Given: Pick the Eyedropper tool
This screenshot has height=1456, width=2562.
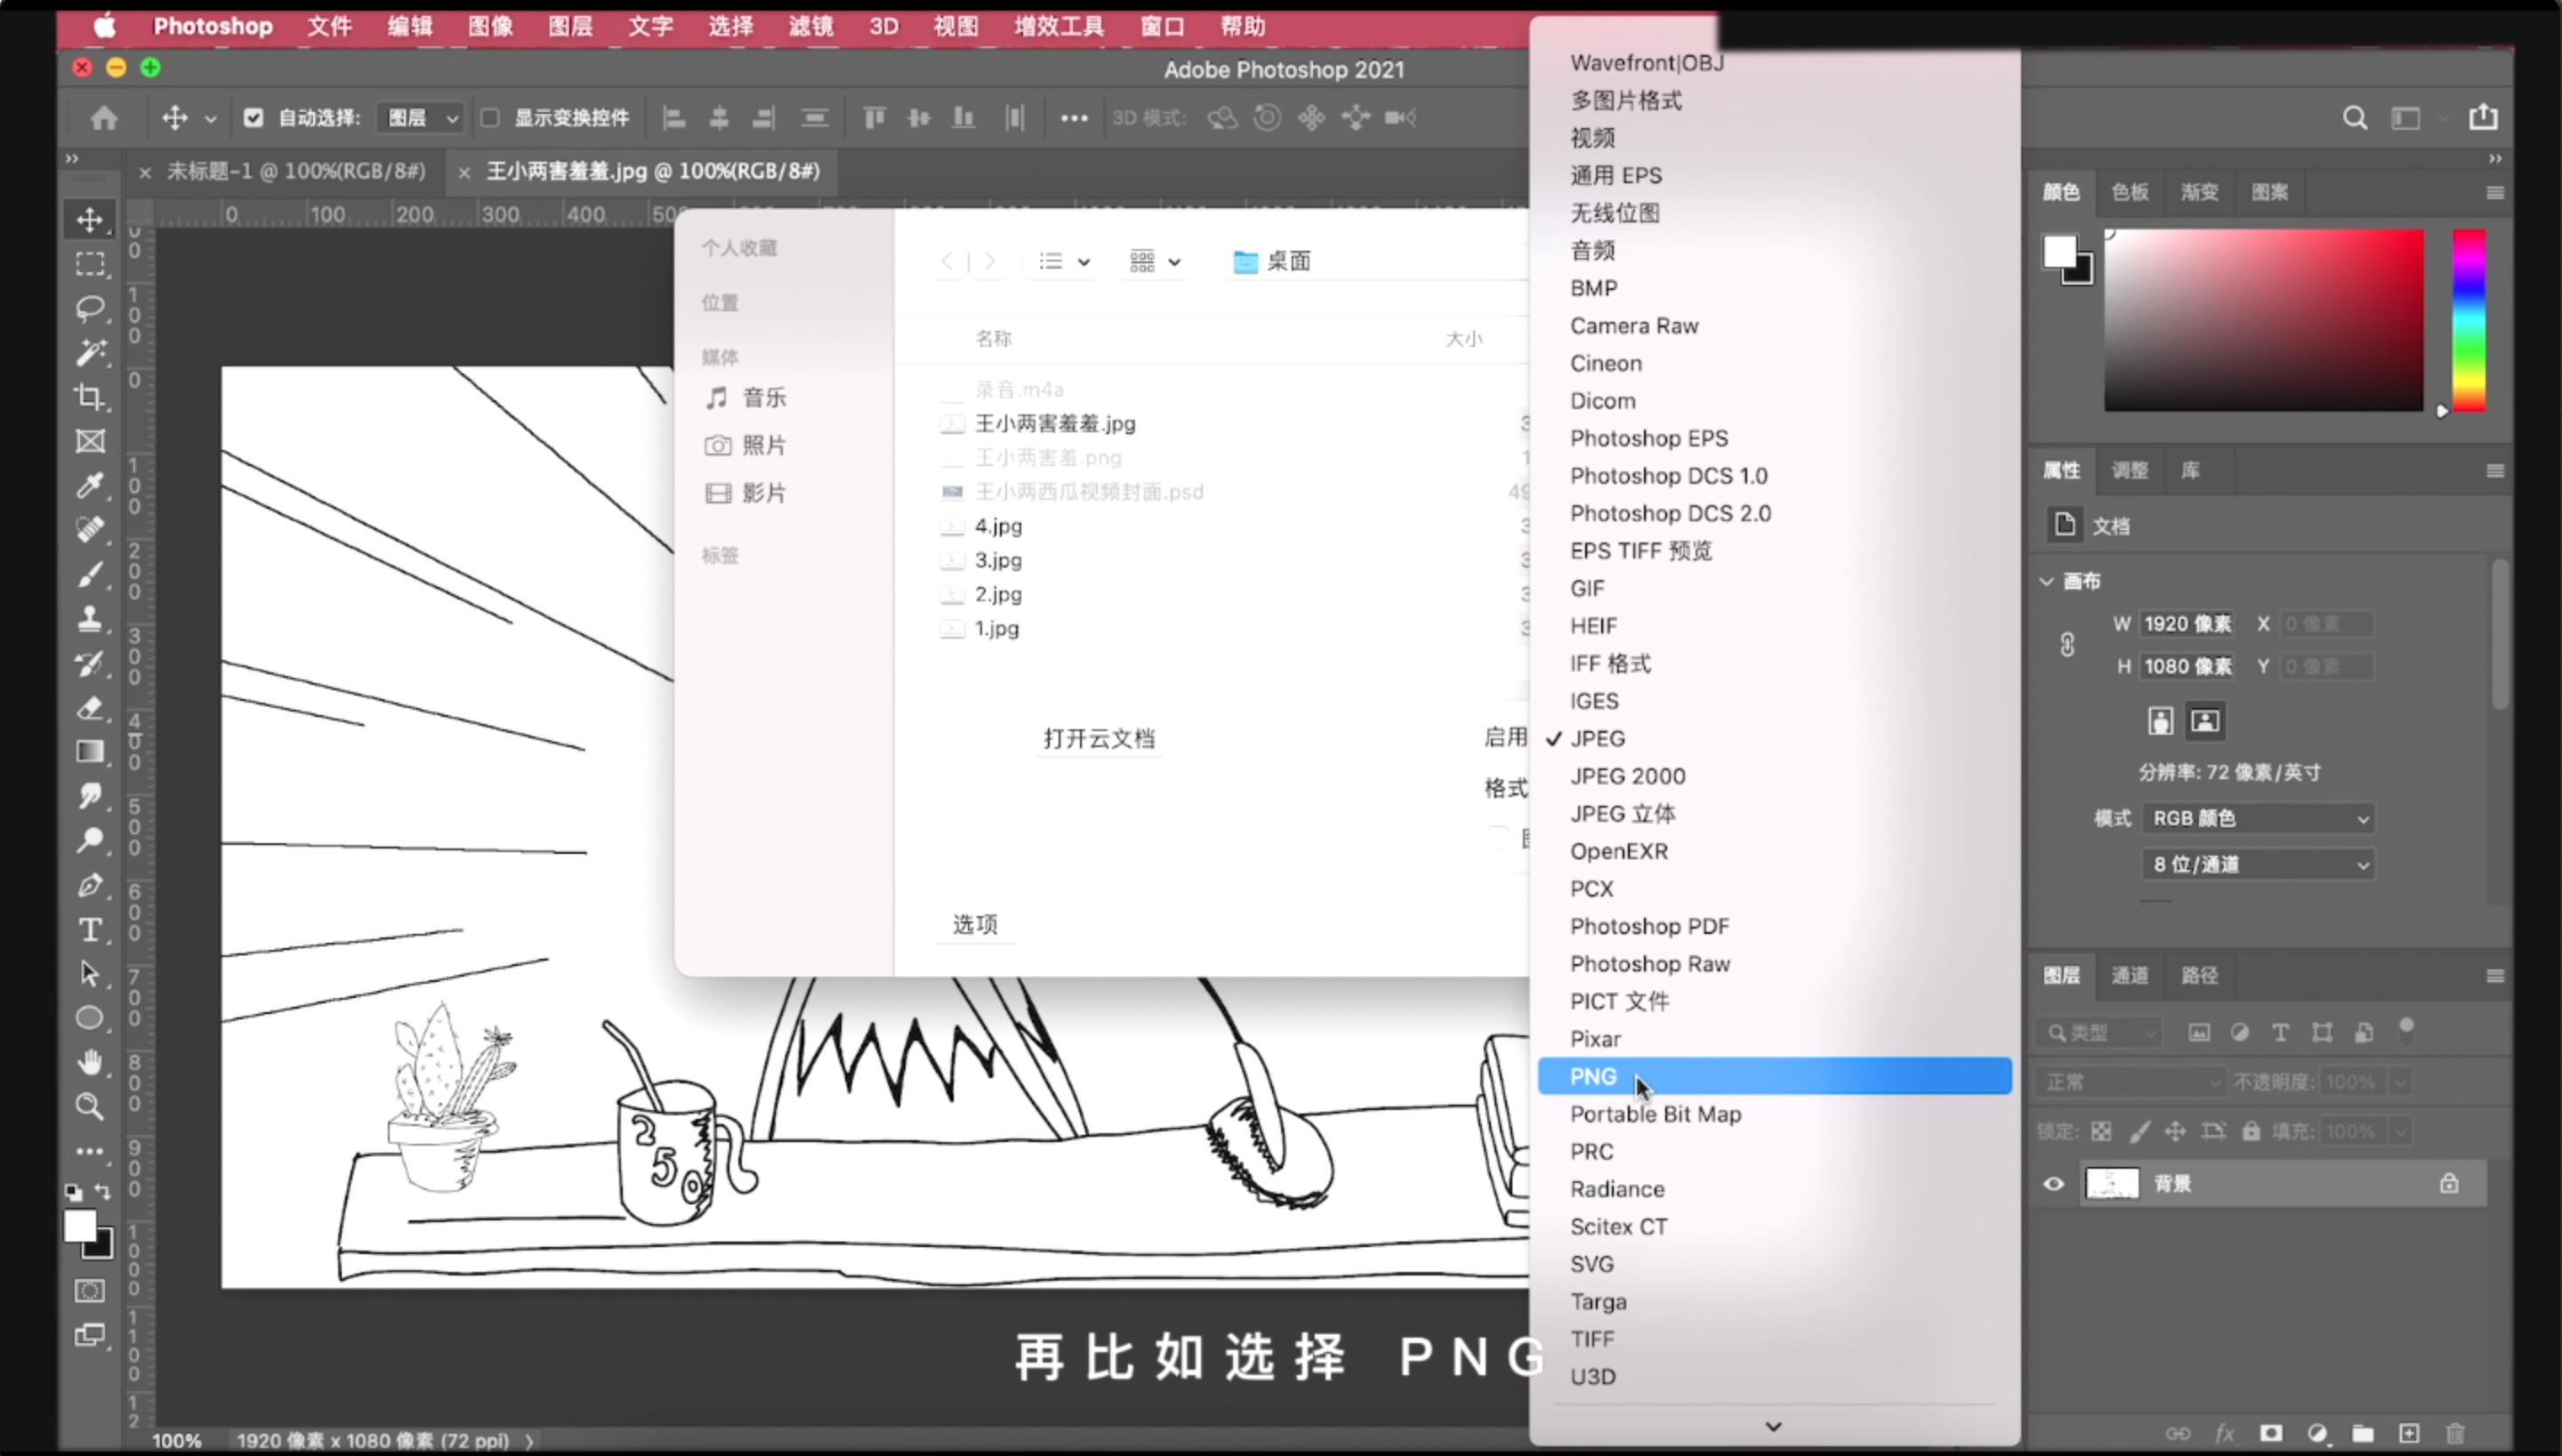Looking at the screenshot, I should (91, 486).
